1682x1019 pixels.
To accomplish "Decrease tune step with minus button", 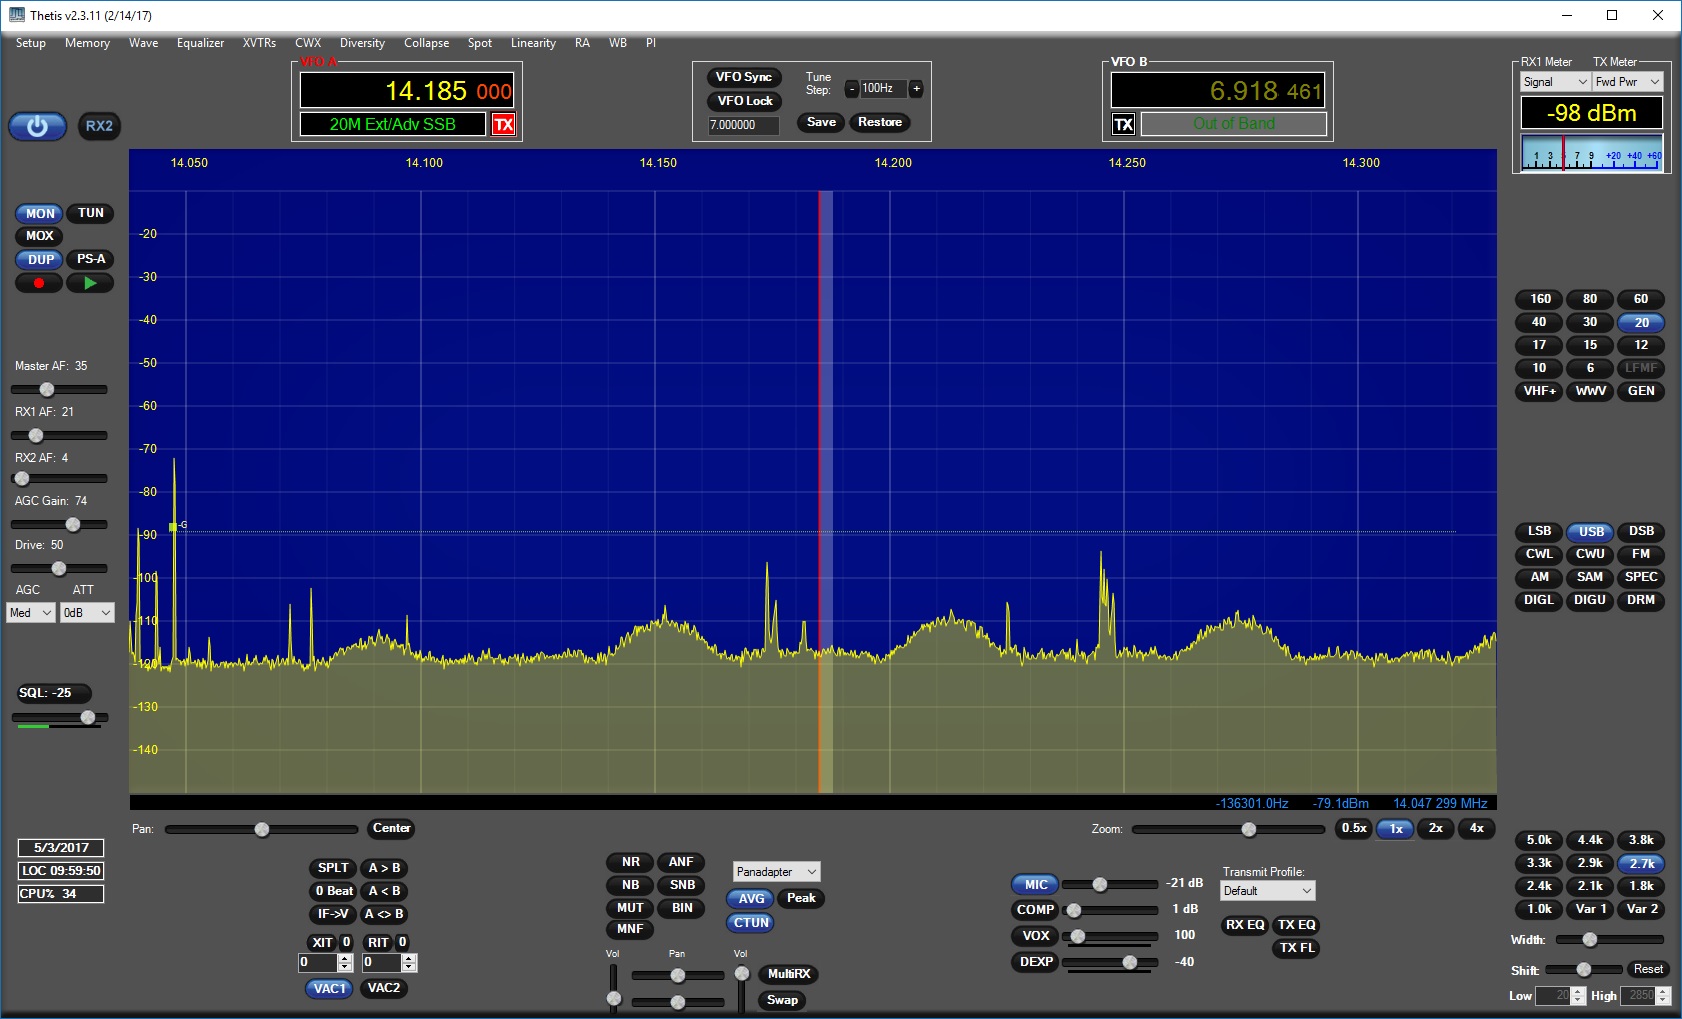I will pos(851,89).
